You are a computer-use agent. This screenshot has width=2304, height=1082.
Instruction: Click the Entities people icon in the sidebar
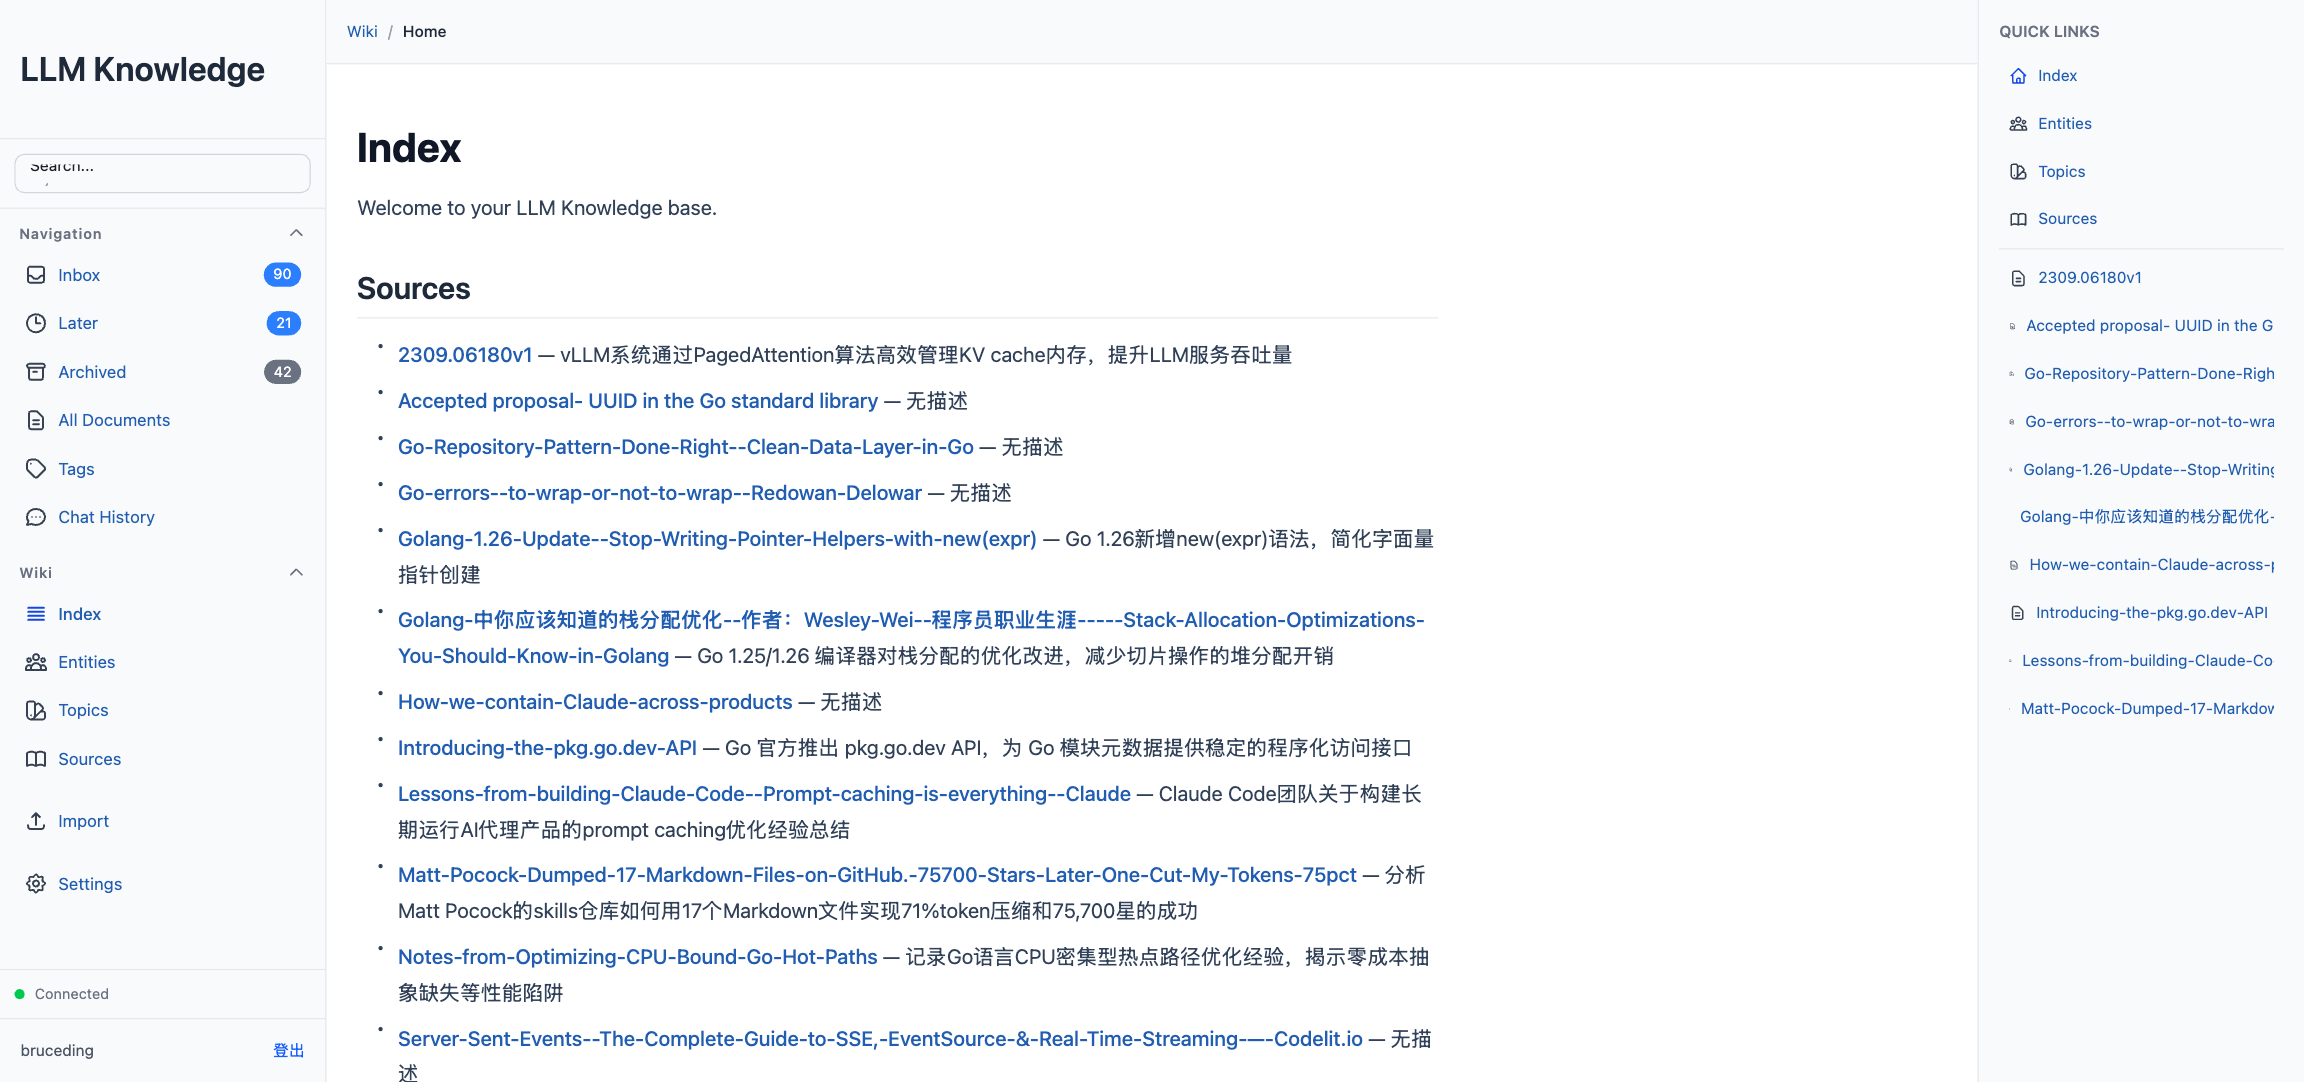[36, 662]
